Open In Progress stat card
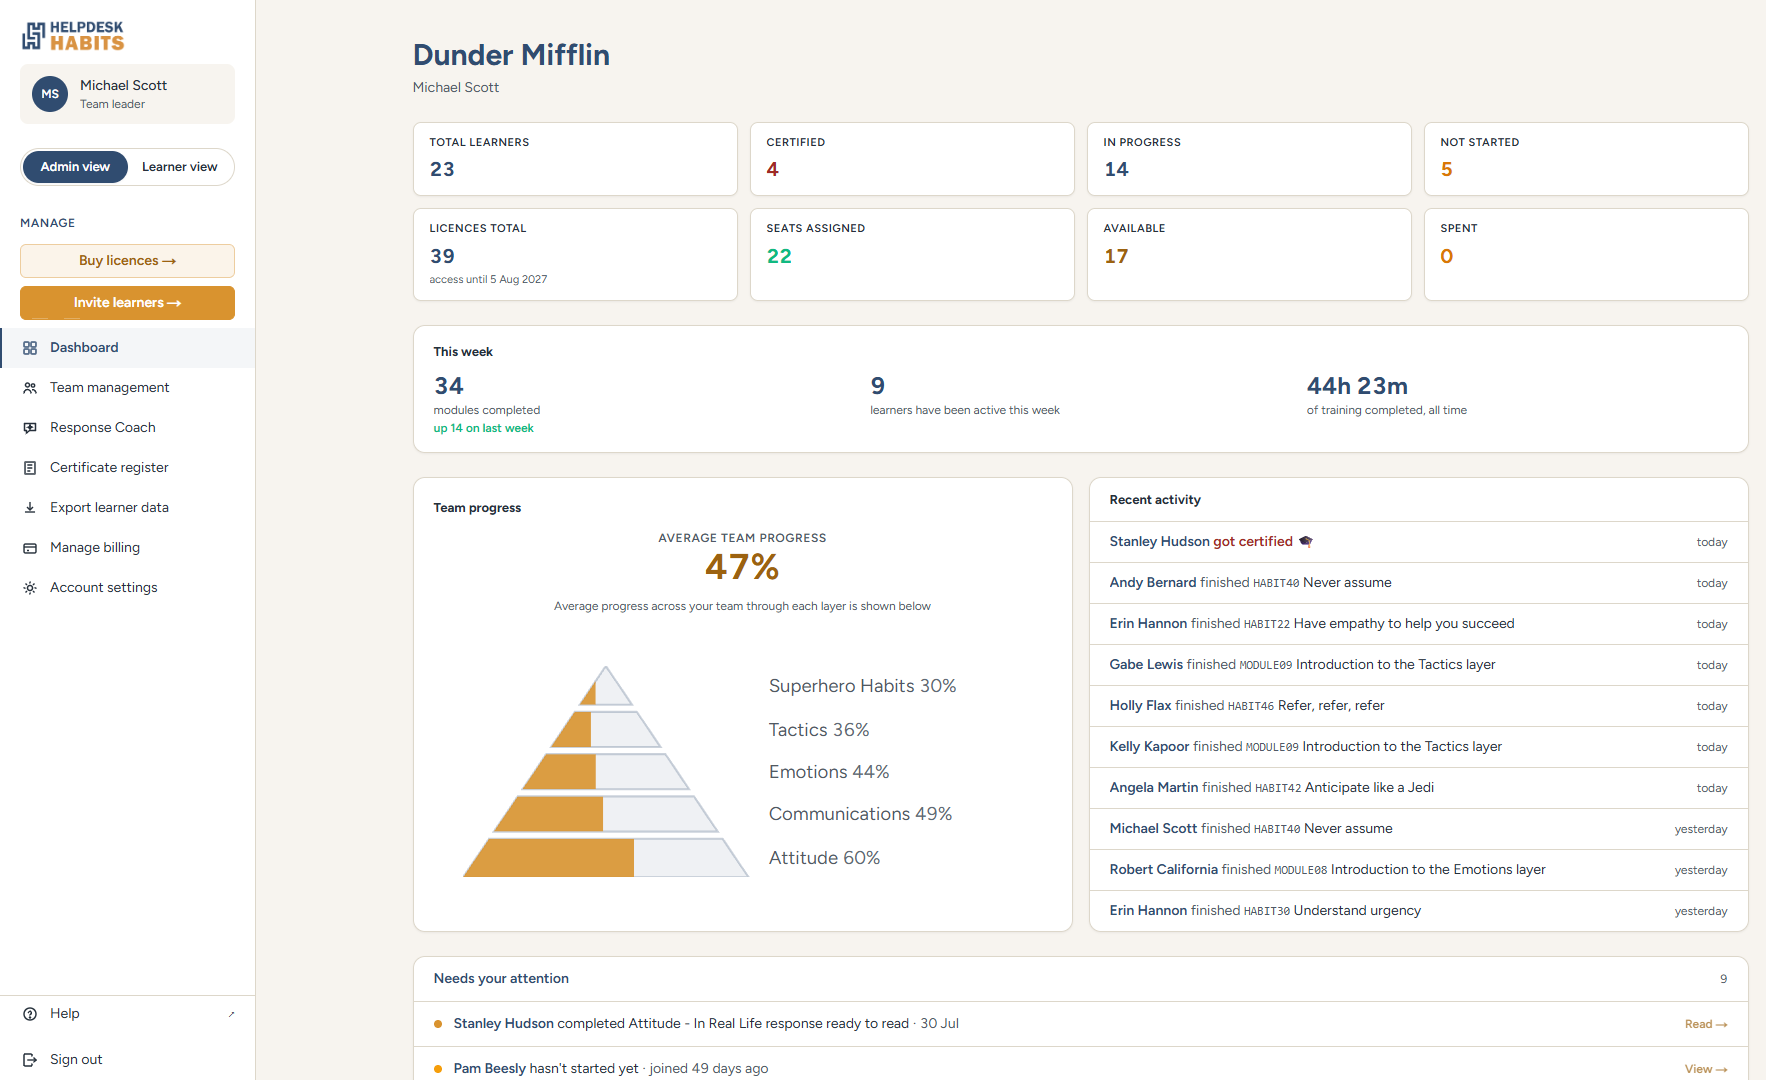 1249,159
